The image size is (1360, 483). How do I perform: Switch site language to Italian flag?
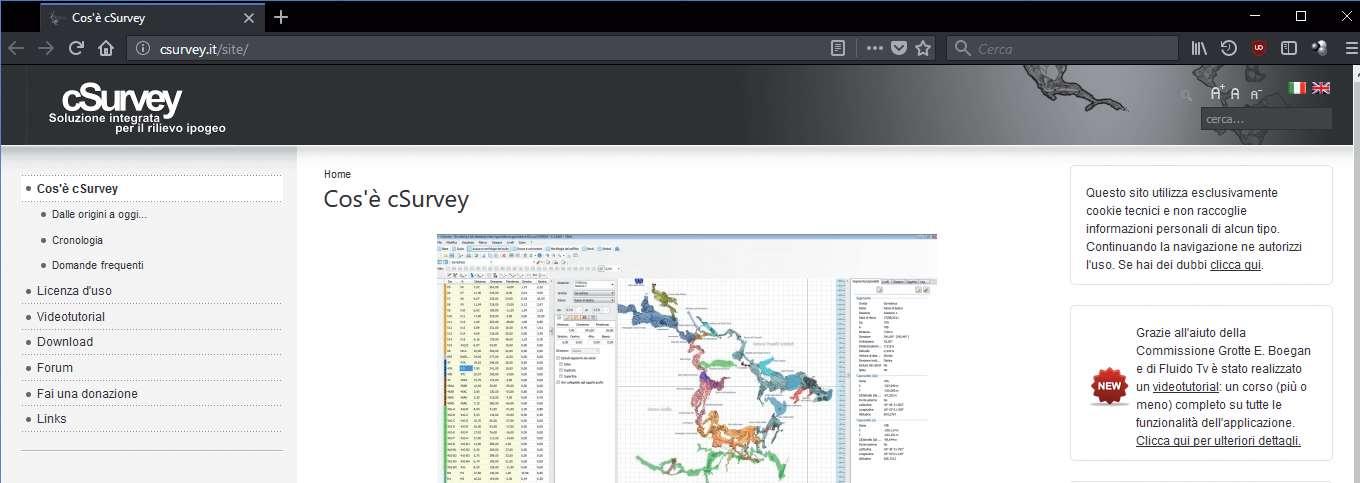(1298, 88)
